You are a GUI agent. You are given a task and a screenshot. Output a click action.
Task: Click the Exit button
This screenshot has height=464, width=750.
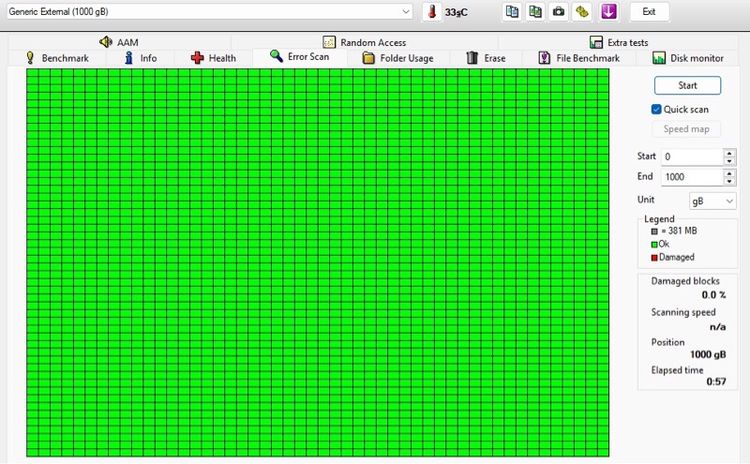pyautogui.click(x=649, y=11)
